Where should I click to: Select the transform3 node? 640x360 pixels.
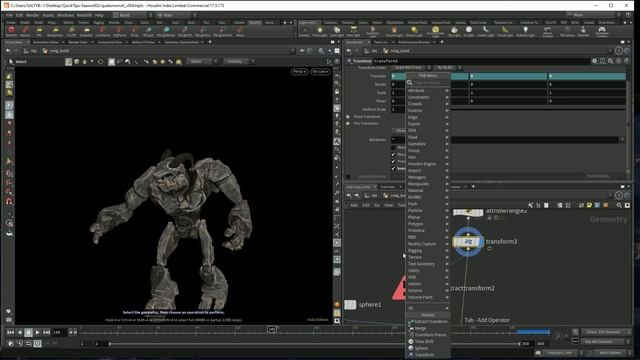click(x=468, y=242)
